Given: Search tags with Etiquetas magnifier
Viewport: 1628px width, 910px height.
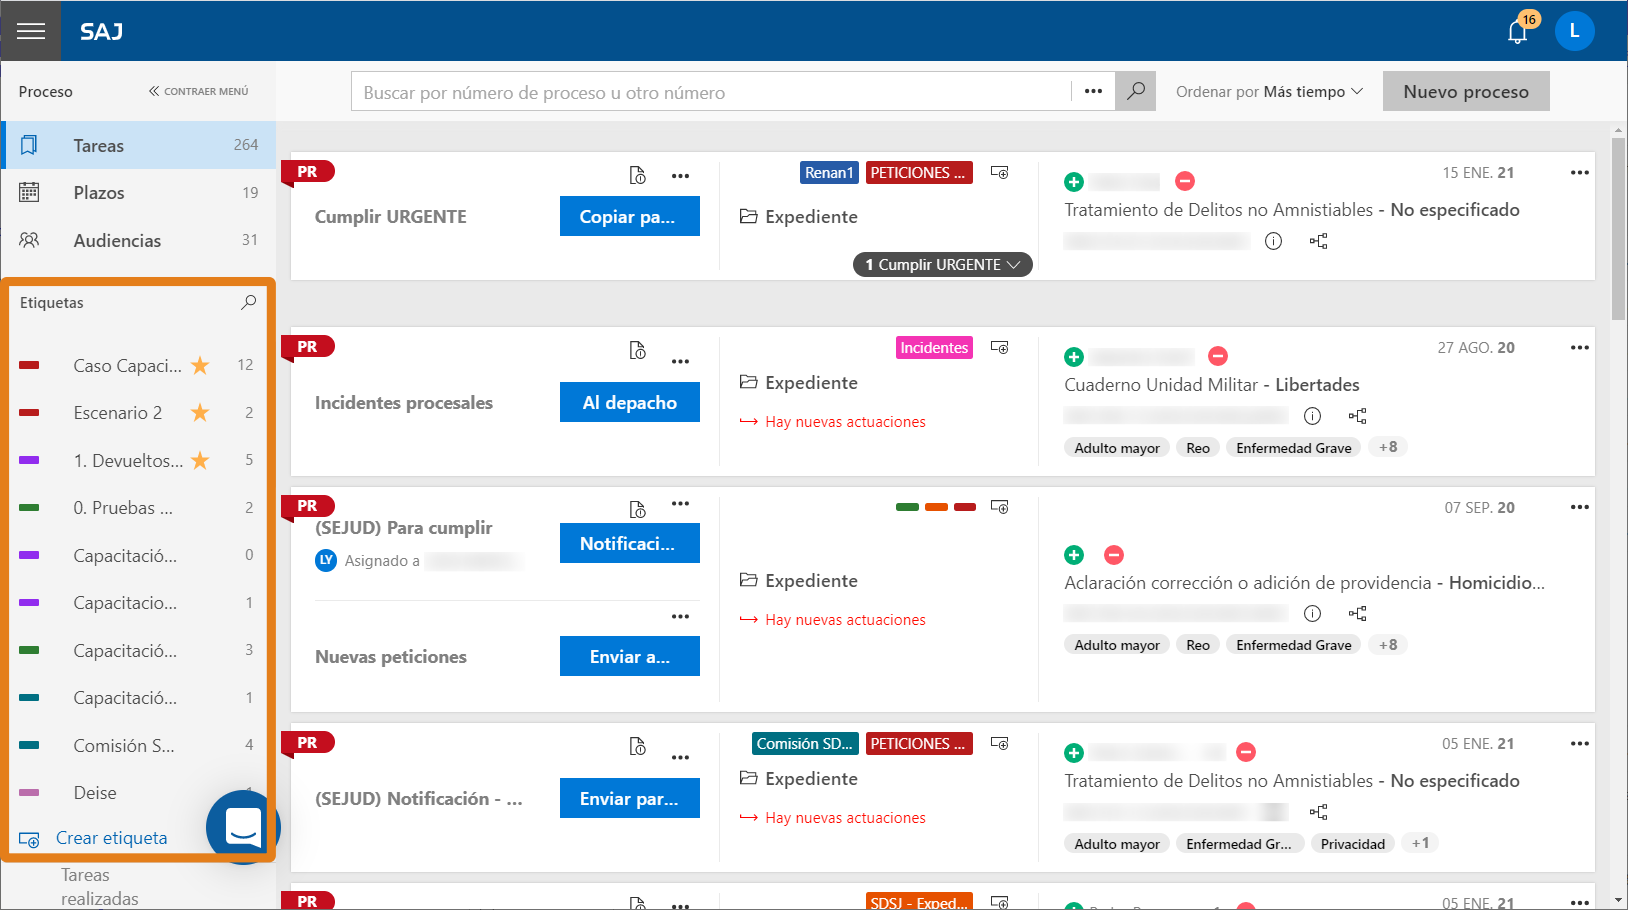Looking at the screenshot, I should tap(248, 302).
